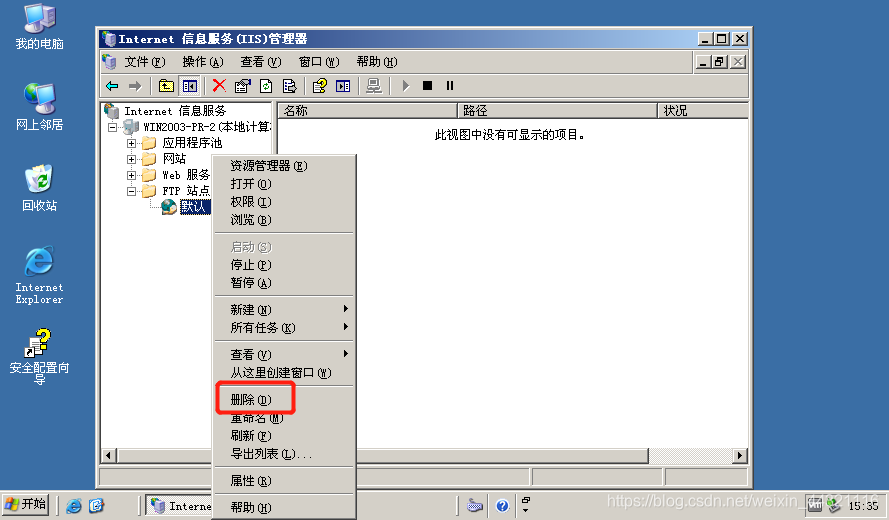Click the Export list toolbar icon
Image resolution: width=889 pixels, height=520 pixels.
tap(290, 86)
